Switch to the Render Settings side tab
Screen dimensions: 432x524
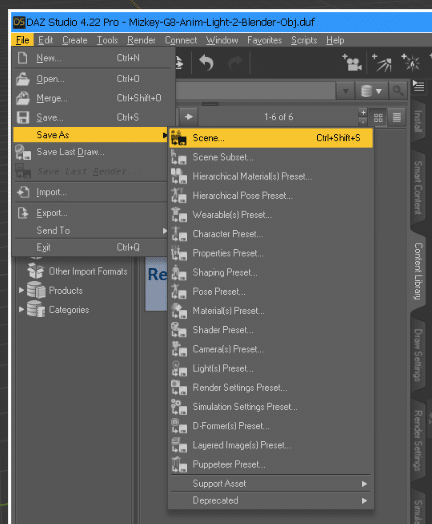tap(418, 440)
